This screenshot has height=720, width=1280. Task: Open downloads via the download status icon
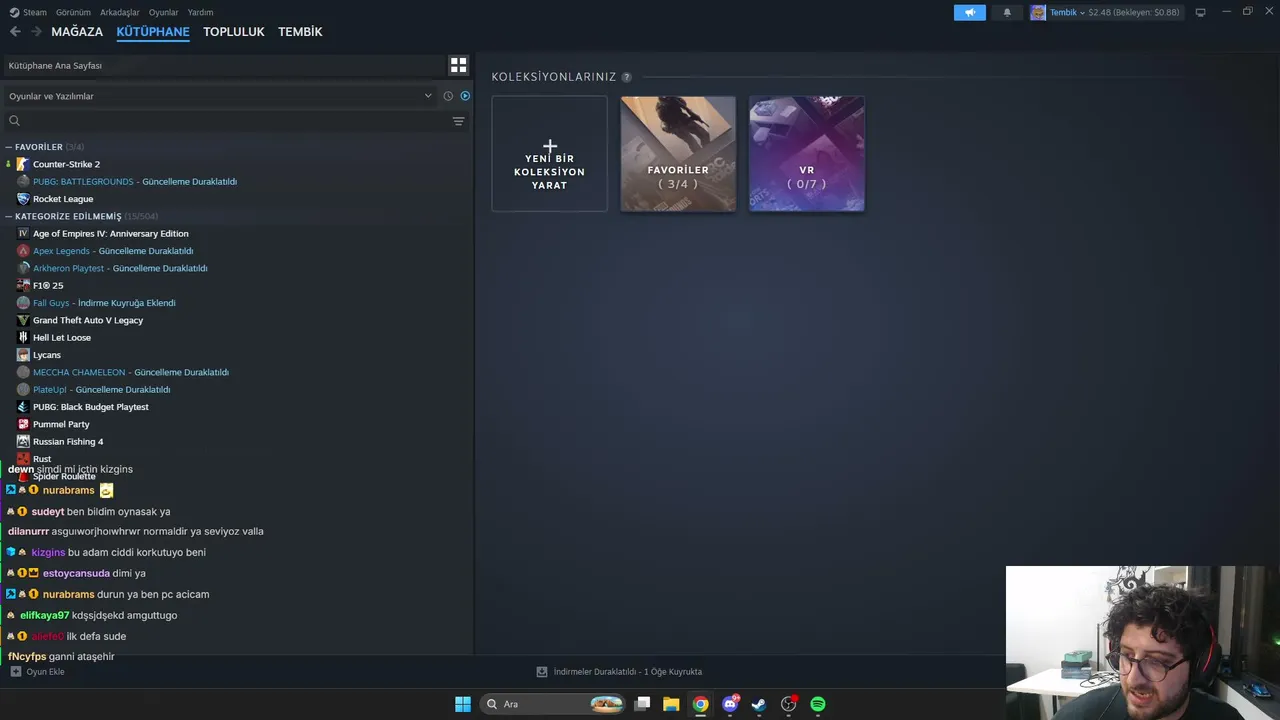tap(542, 672)
